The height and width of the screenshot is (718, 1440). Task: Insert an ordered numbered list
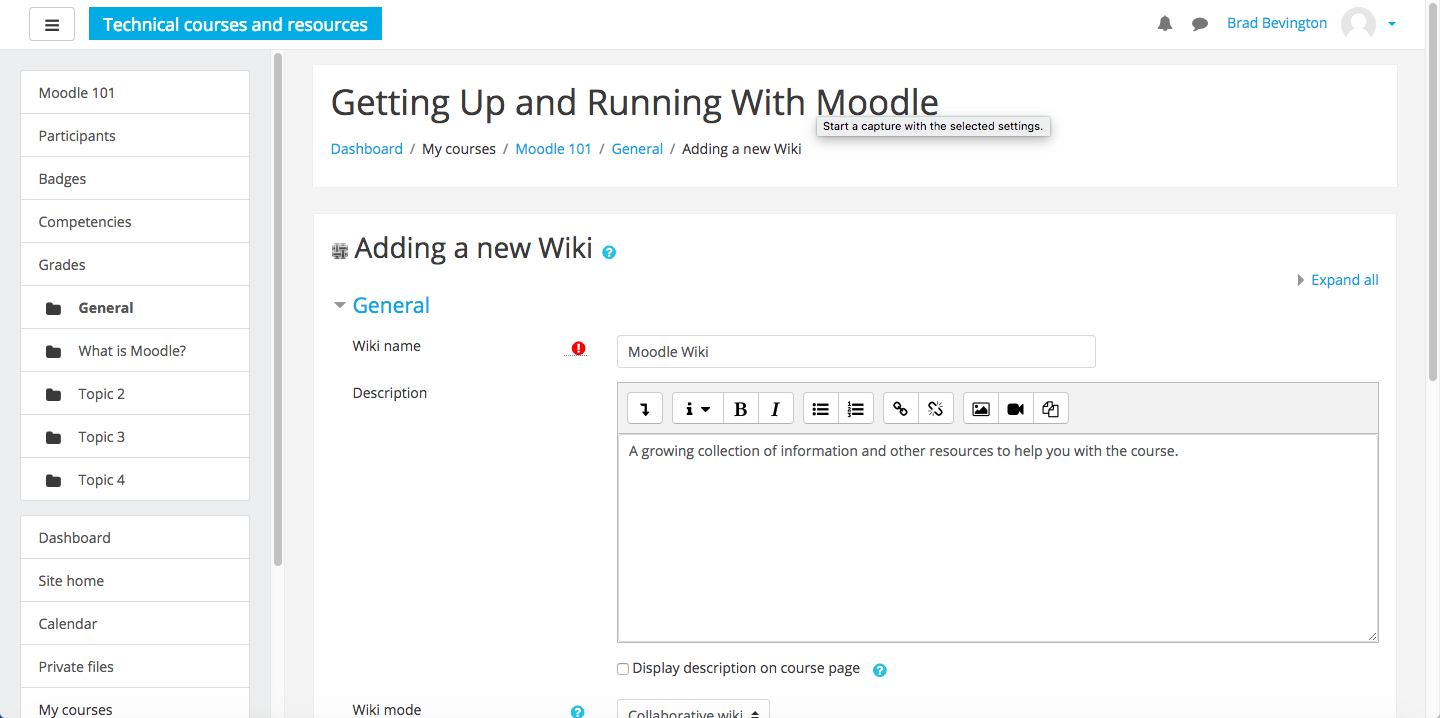click(855, 408)
